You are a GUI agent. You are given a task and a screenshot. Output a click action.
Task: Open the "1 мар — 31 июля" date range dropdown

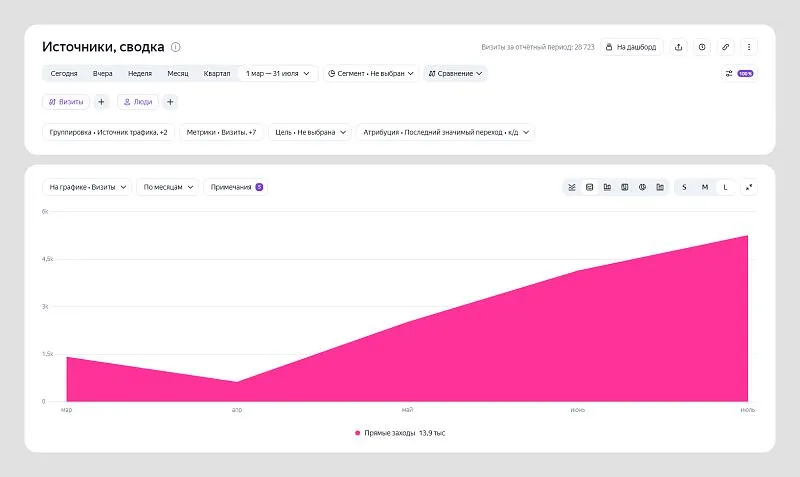point(278,73)
